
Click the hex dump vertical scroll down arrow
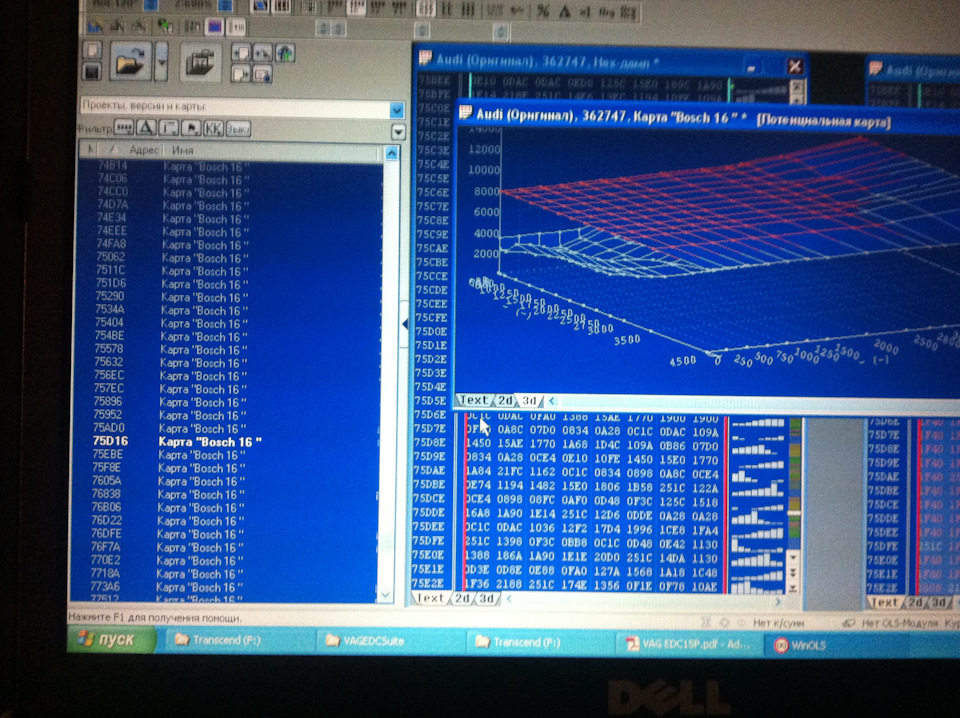point(793,558)
